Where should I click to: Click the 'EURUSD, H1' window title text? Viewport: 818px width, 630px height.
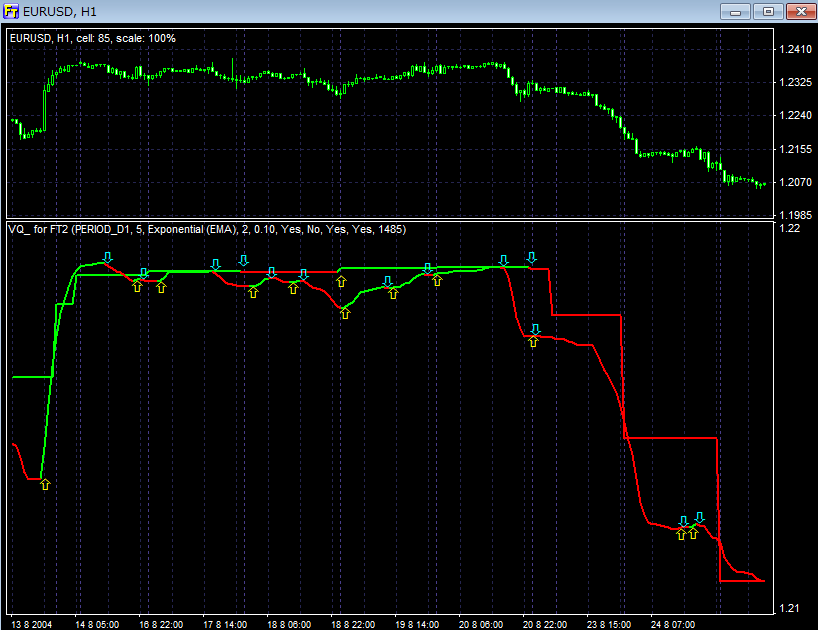tap(60, 11)
